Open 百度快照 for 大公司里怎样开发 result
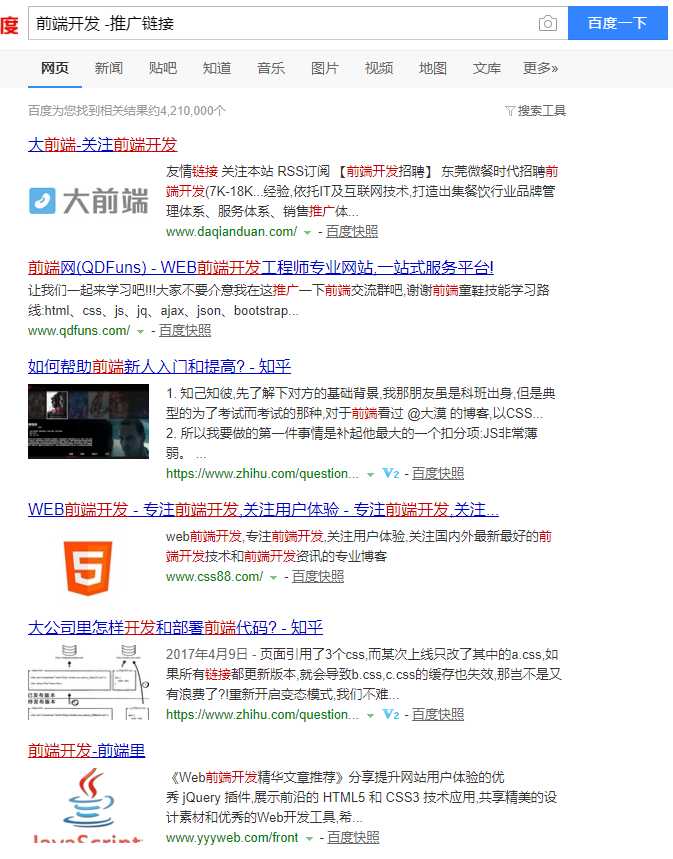 click(438, 714)
